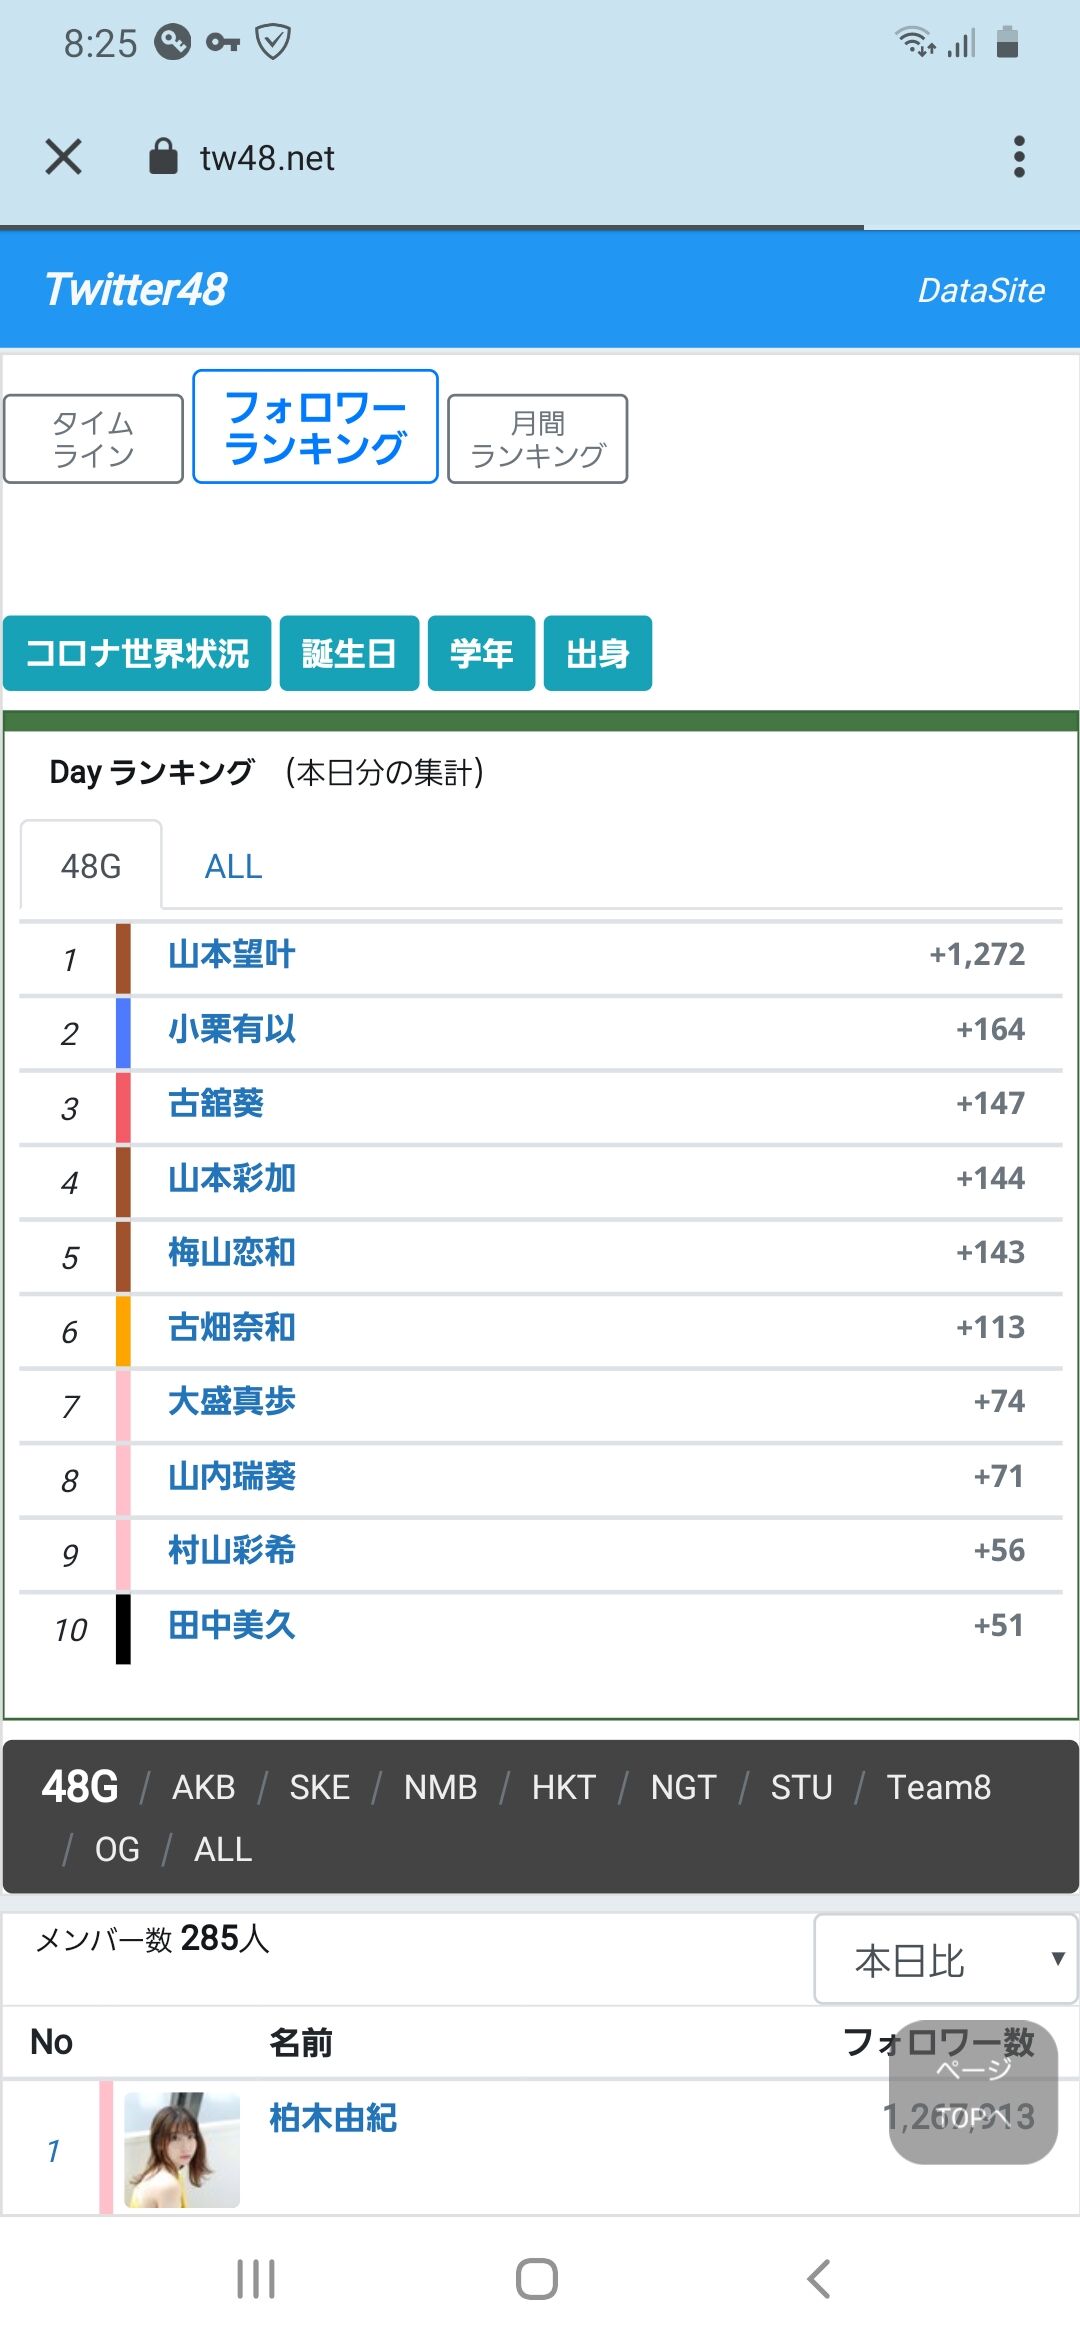Close the browser tab with X icon
This screenshot has height=2340, width=1080.
[x=64, y=157]
